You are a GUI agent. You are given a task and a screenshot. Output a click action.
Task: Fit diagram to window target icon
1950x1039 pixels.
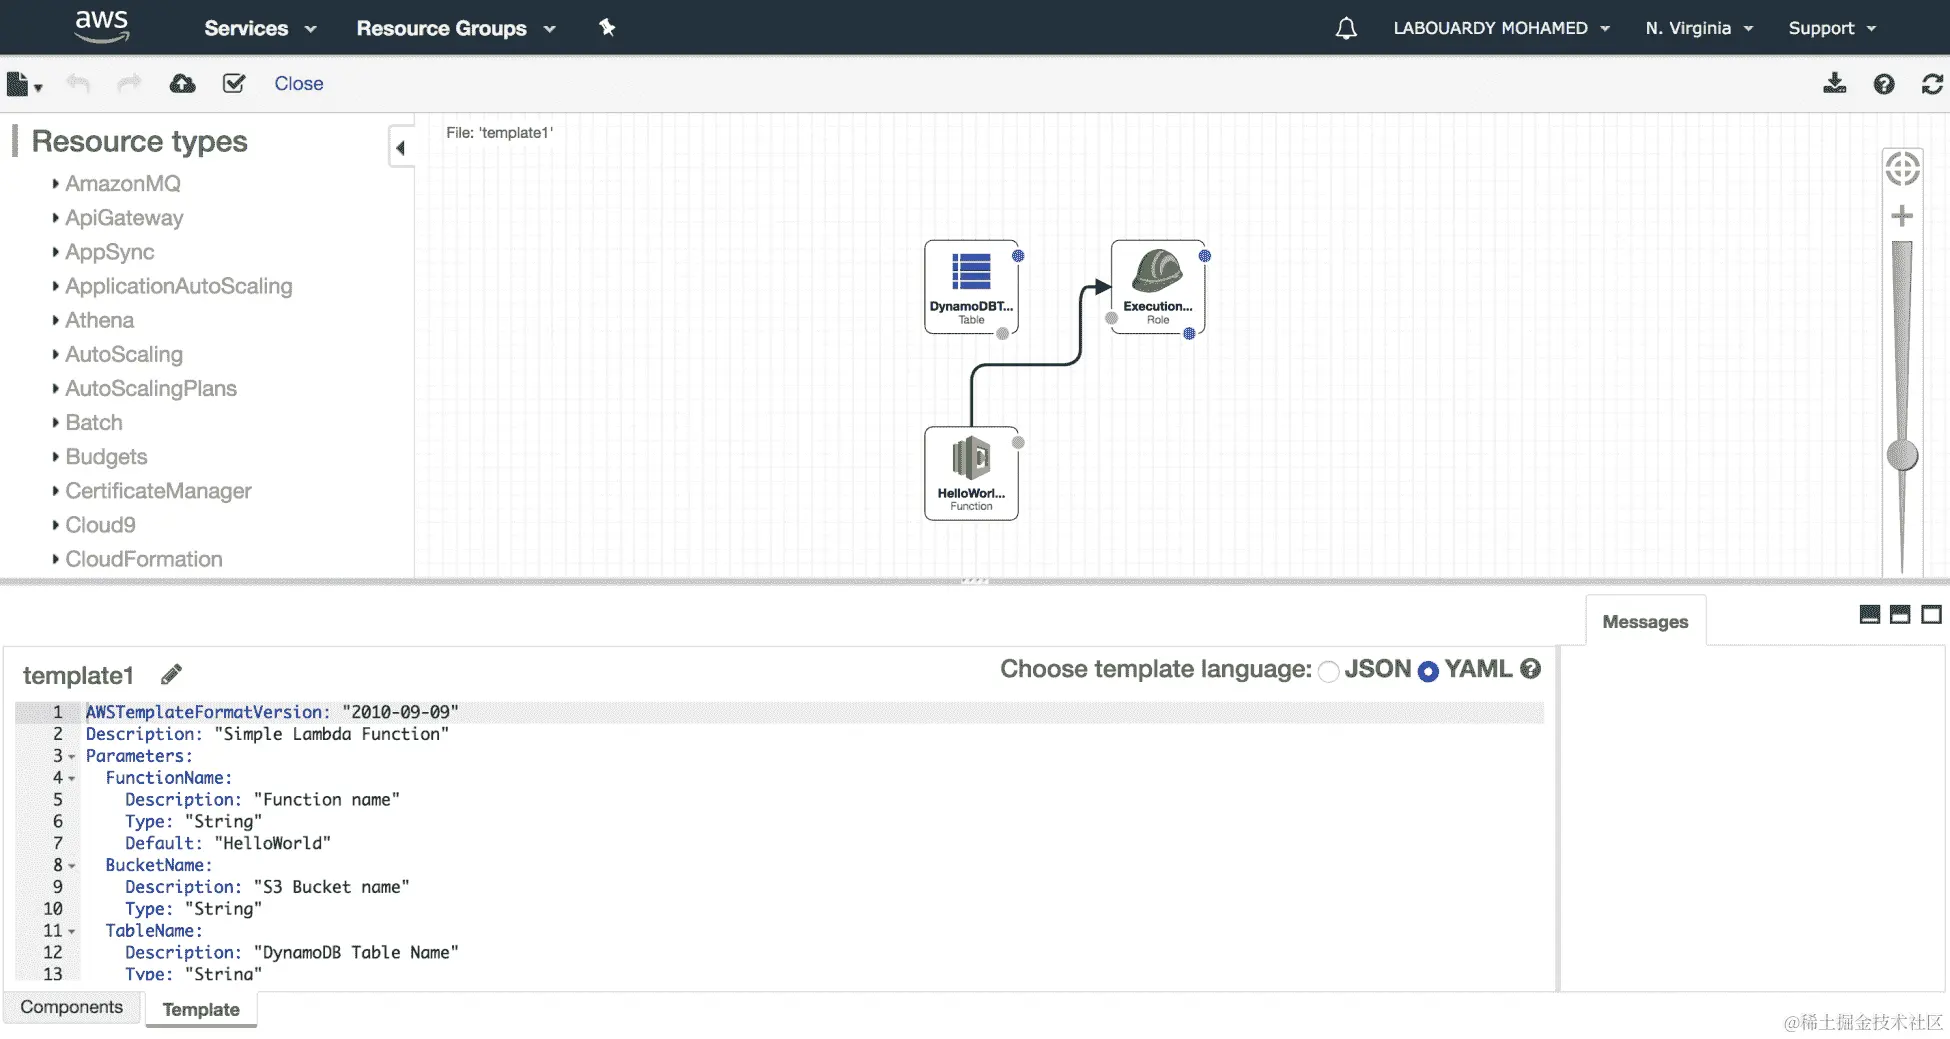click(1902, 168)
